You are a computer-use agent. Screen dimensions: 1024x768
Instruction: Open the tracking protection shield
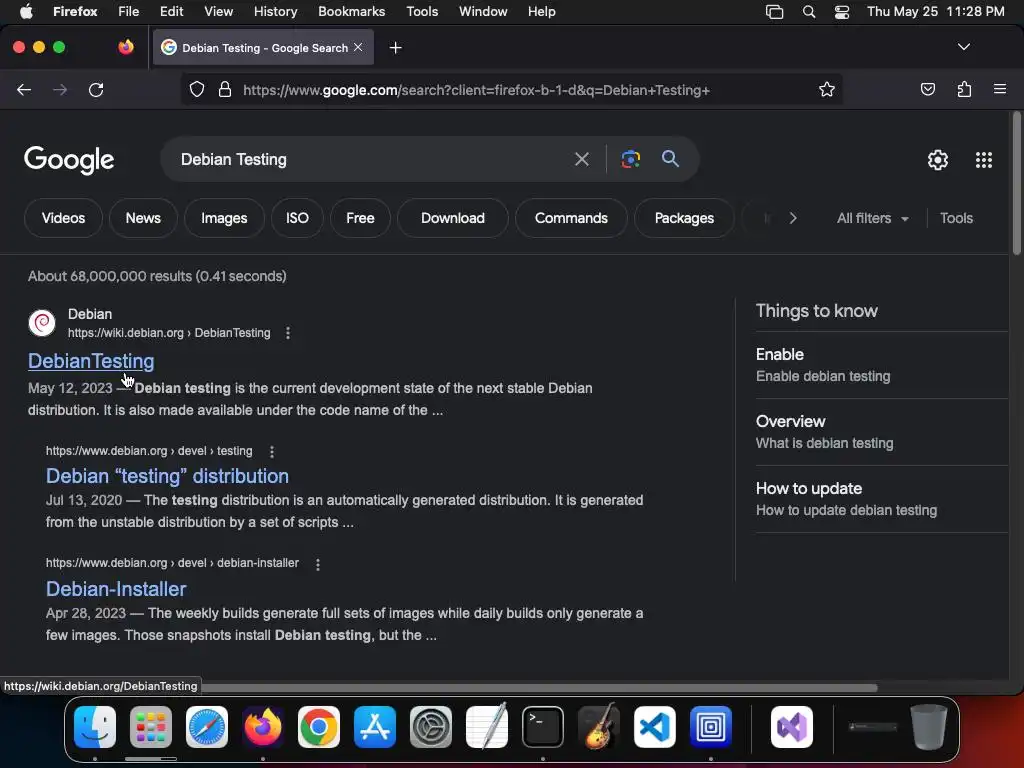197,89
